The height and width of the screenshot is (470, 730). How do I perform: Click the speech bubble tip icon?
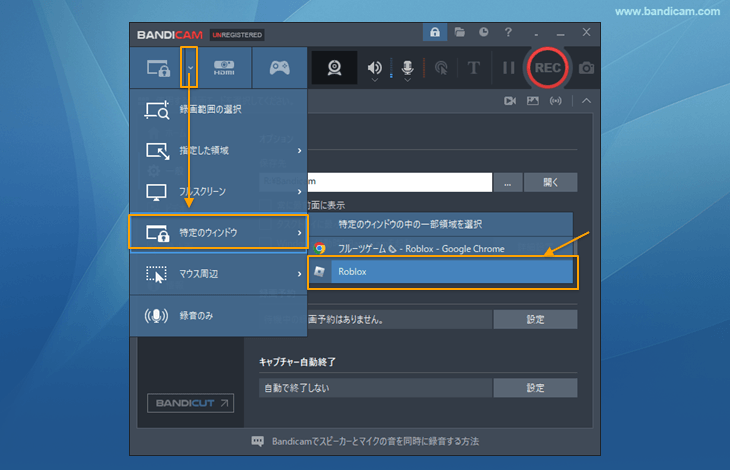point(257,441)
